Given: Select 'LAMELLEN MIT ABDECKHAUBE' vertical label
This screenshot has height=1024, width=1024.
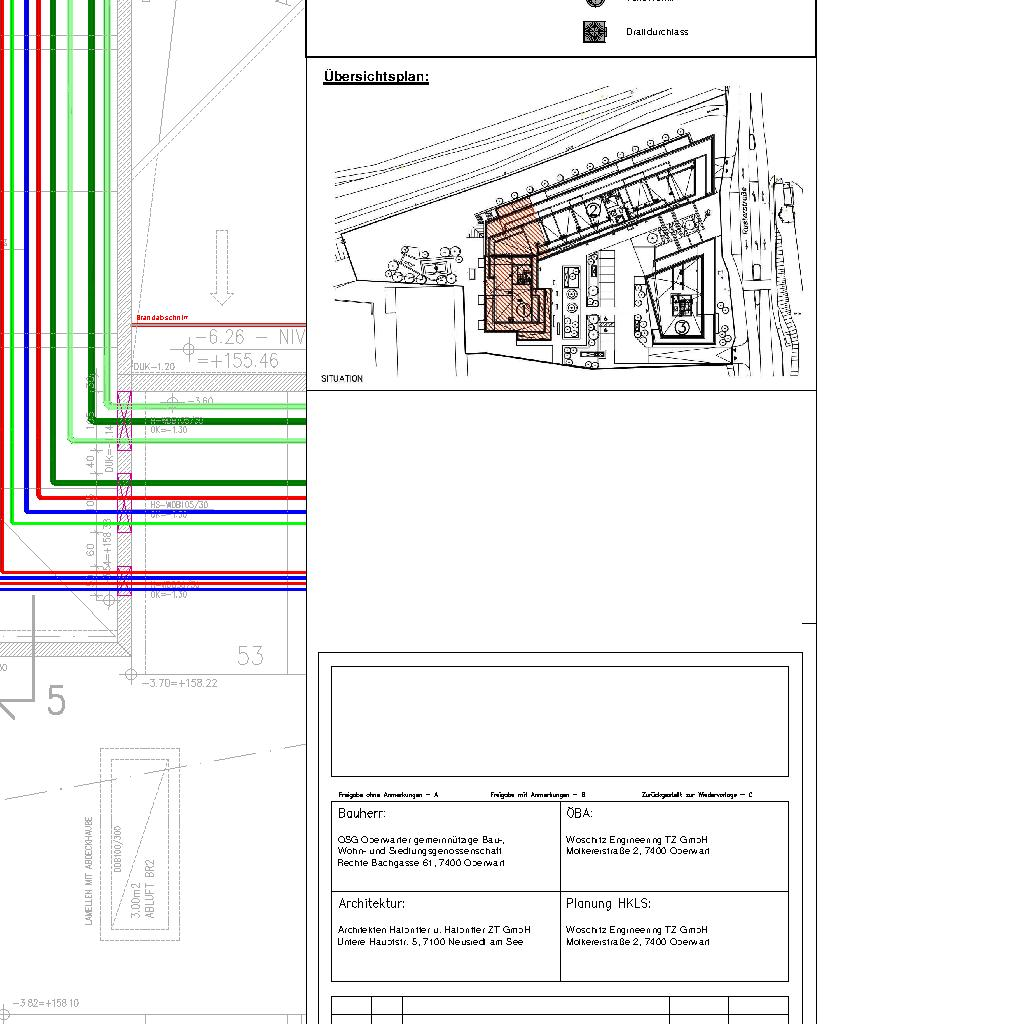Looking at the screenshot, I should pos(89,871).
